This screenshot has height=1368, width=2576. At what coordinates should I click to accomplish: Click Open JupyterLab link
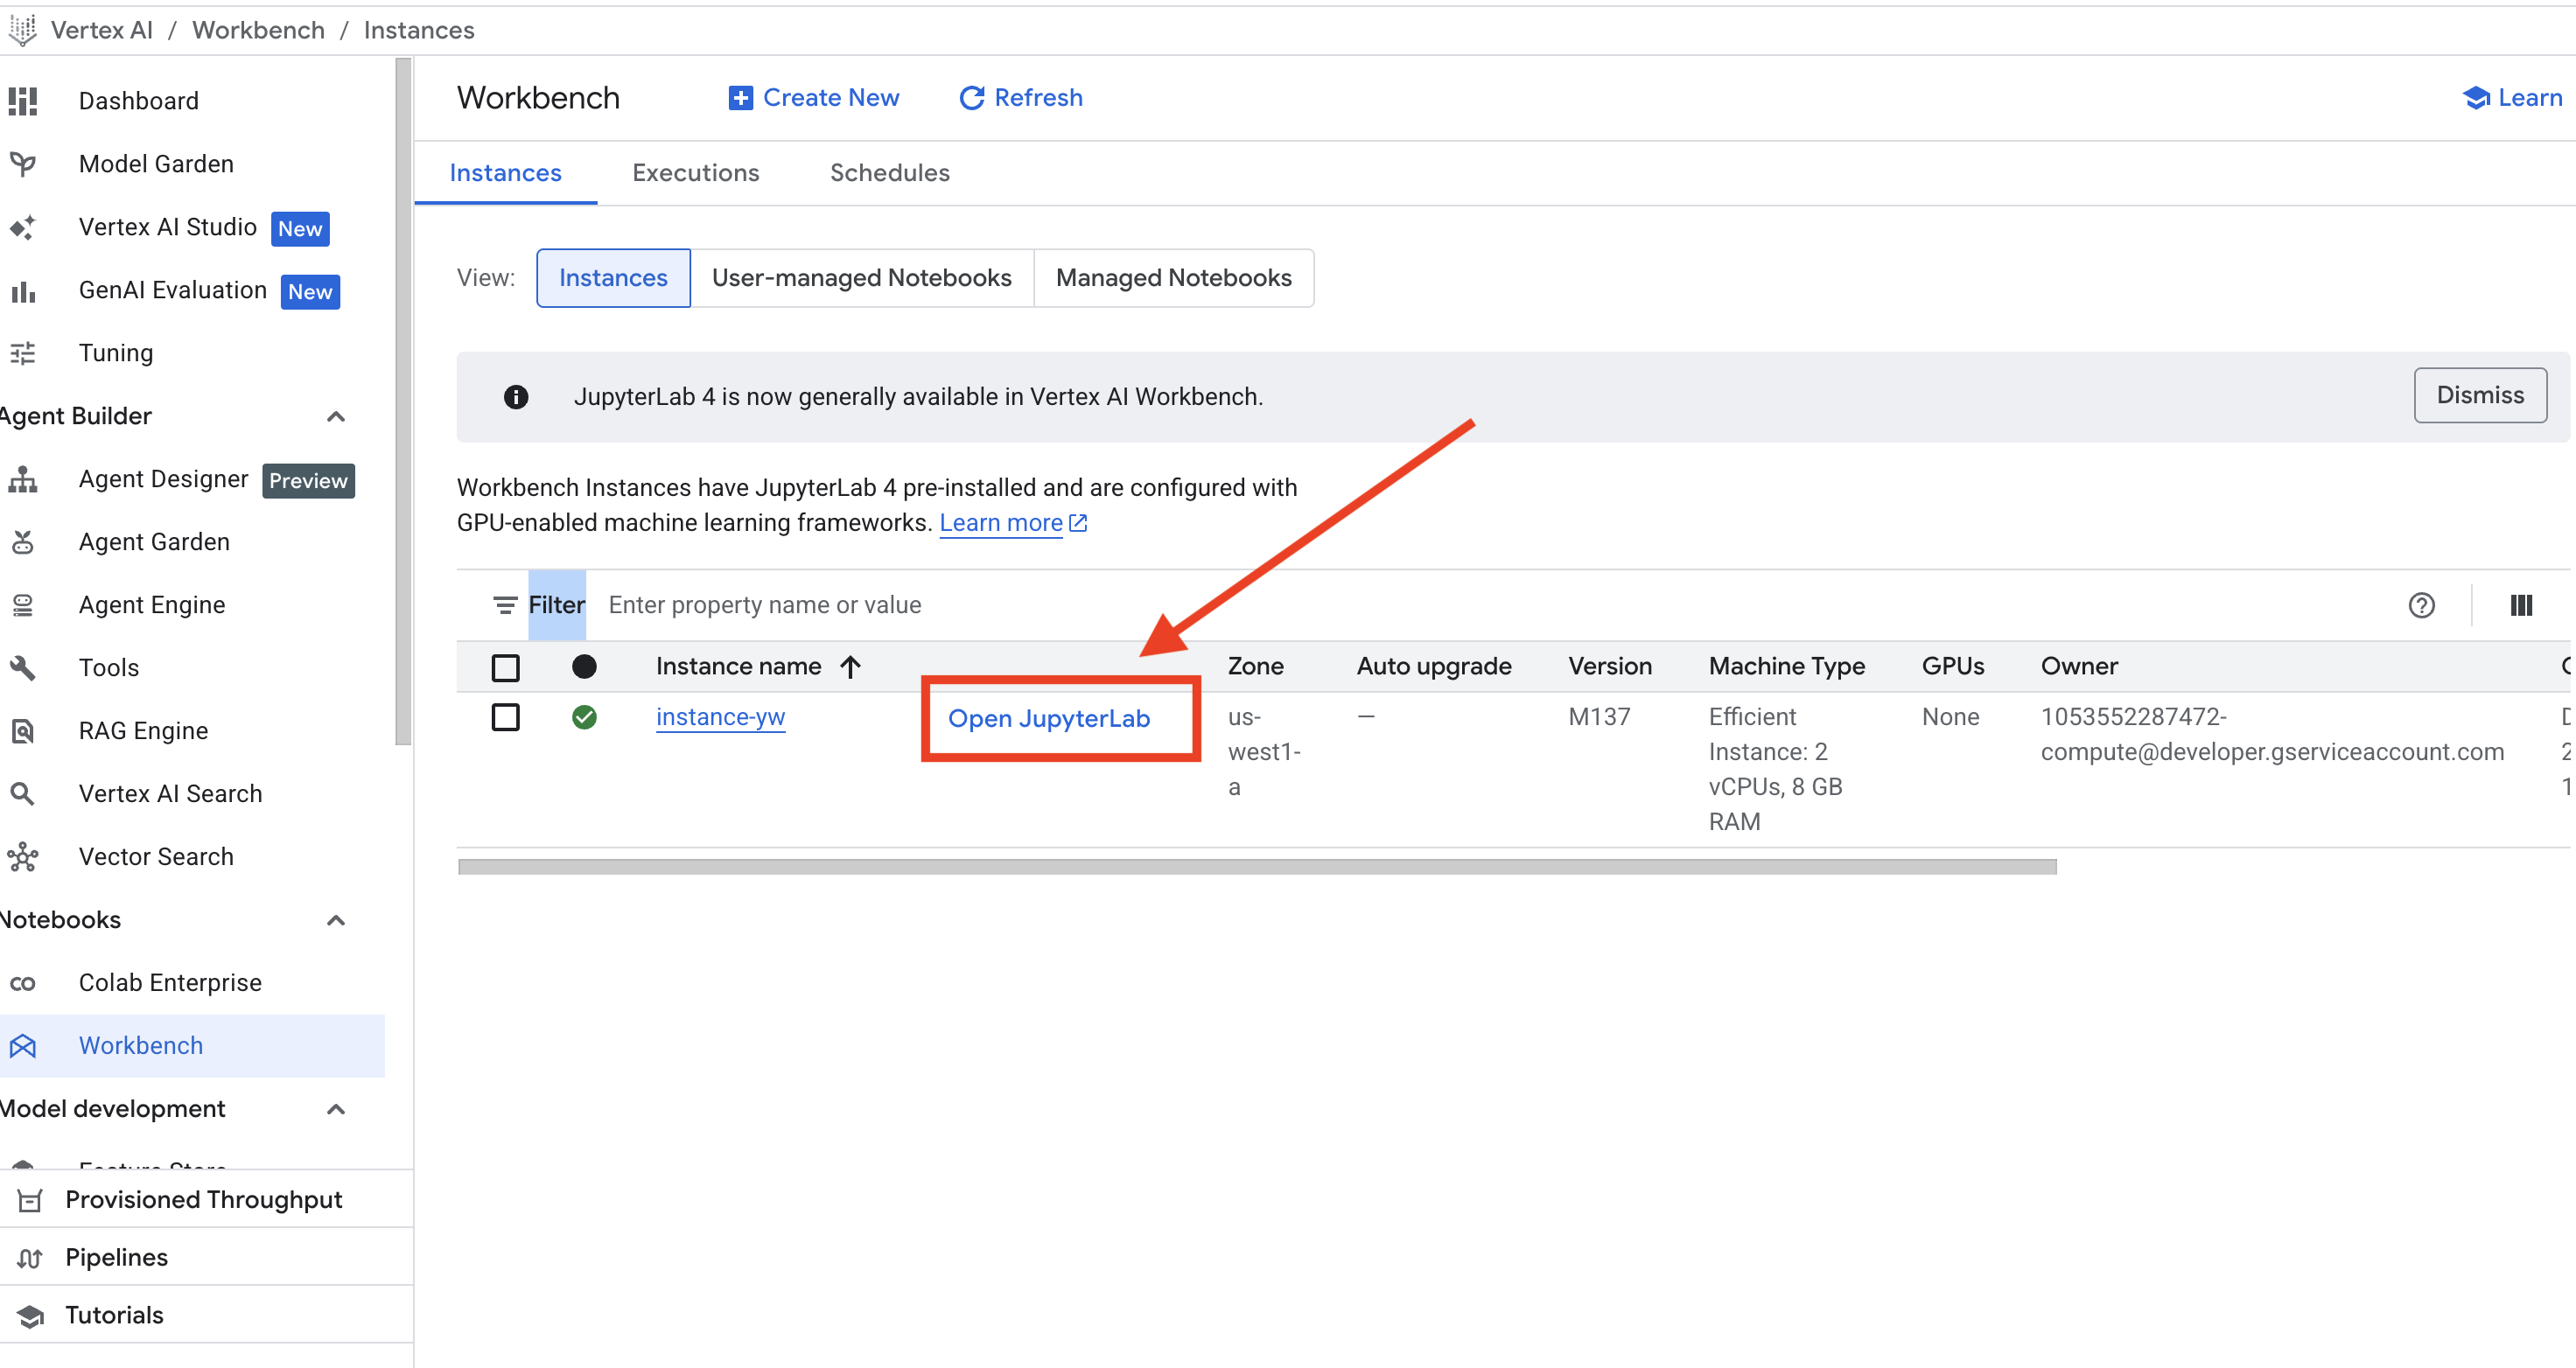coord(1048,718)
